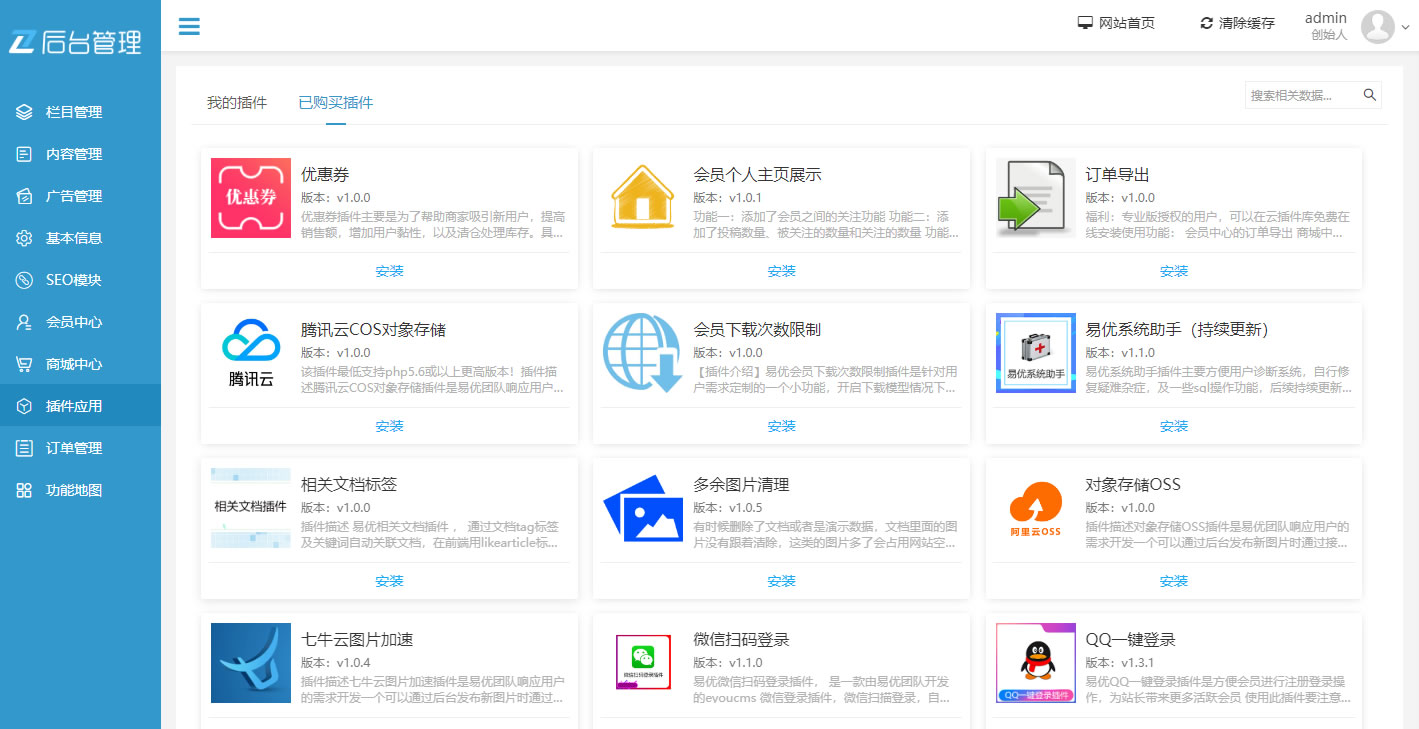1419x729 pixels.
Task: Click the 优惠券 plugin icon
Action: (251, 198)
